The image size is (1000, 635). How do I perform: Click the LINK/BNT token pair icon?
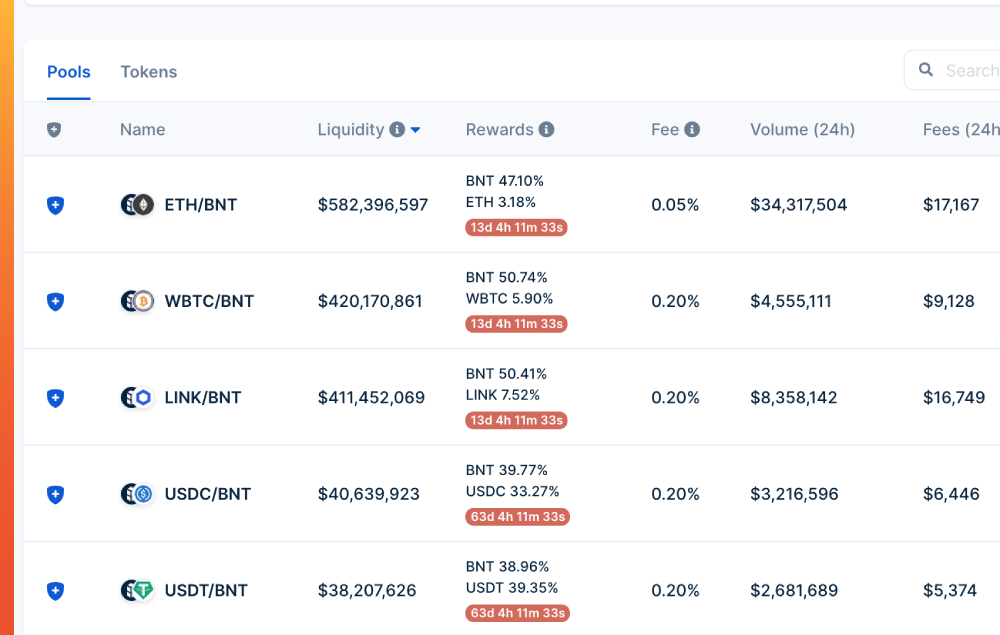coord(137,397)
